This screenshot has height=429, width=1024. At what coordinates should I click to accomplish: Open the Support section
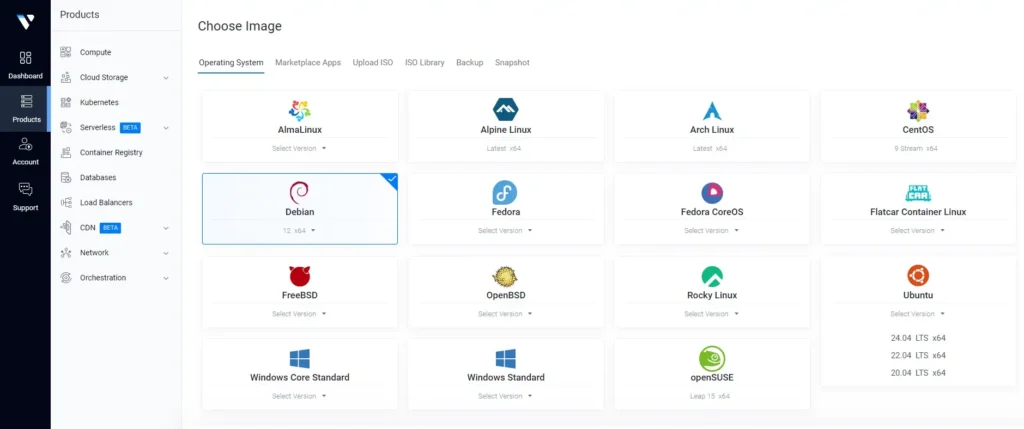click(x=25, y=197)
